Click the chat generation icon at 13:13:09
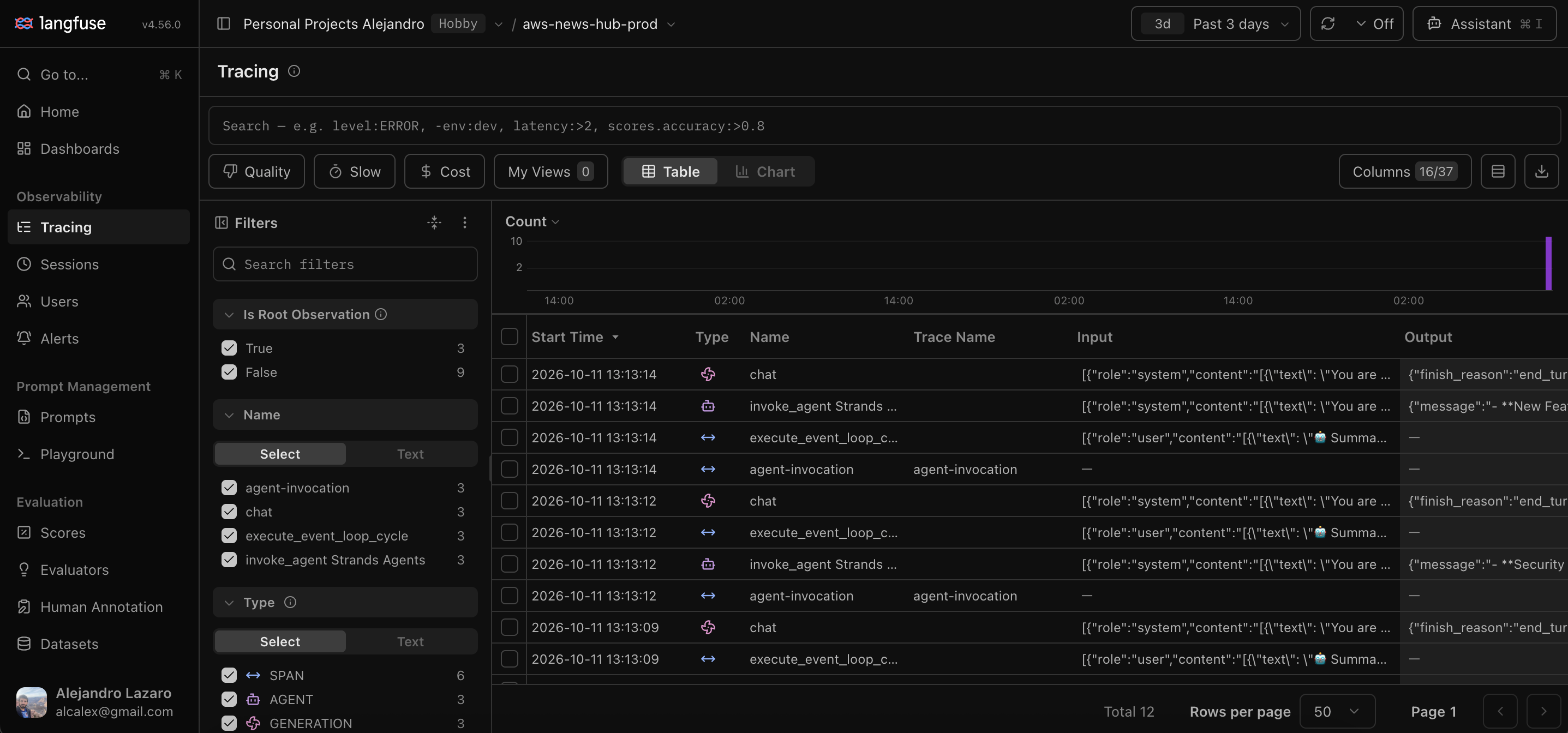This screenshot has height=733, width=1568. (x=708, y=627)
